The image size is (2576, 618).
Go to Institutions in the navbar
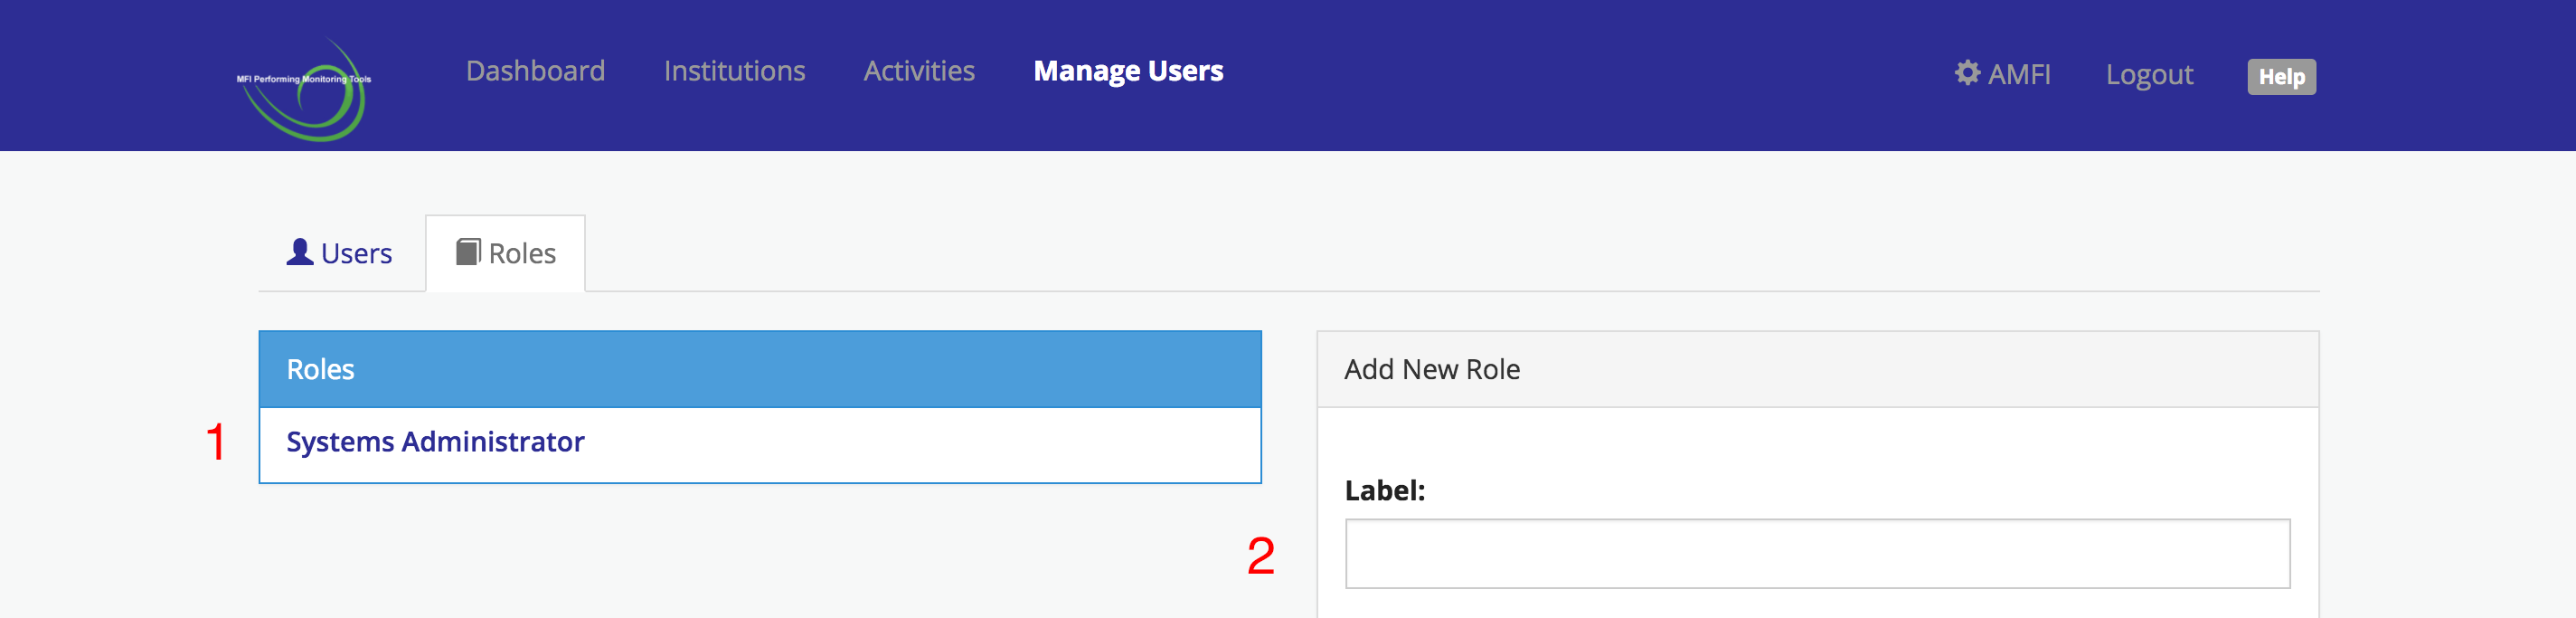tap(734, 71)
